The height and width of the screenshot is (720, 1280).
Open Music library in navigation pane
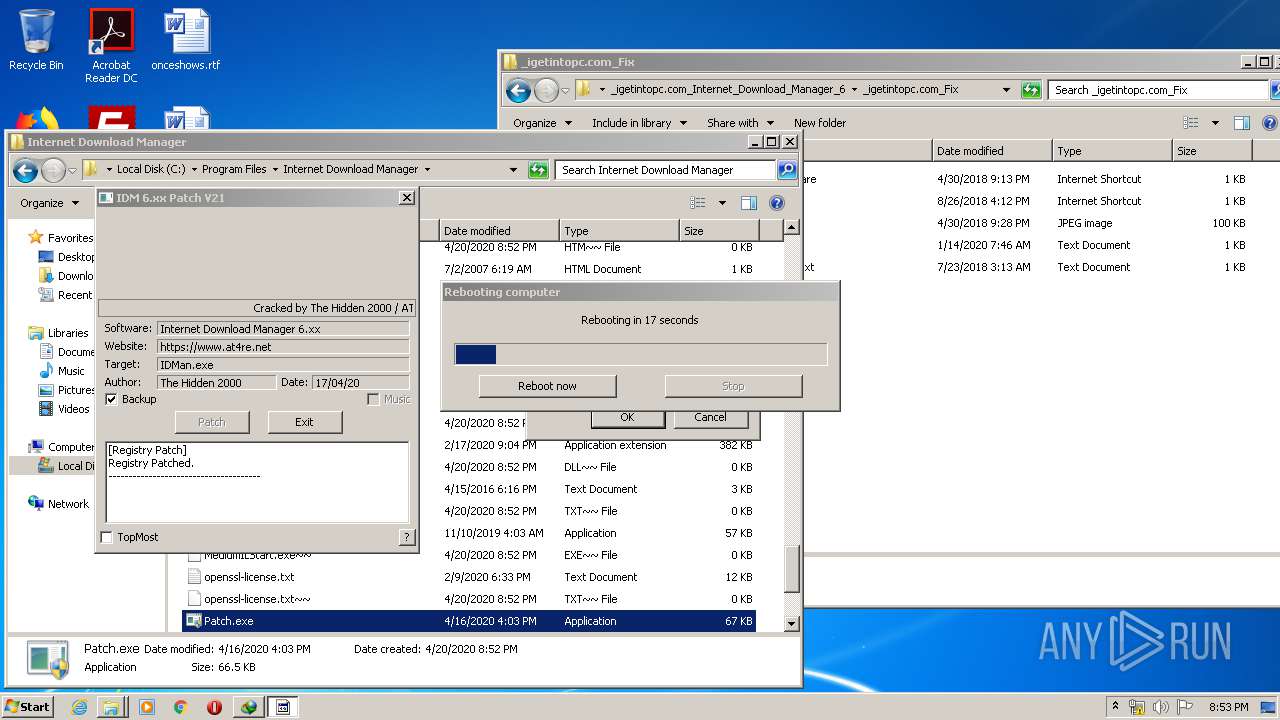click(71, 371)
